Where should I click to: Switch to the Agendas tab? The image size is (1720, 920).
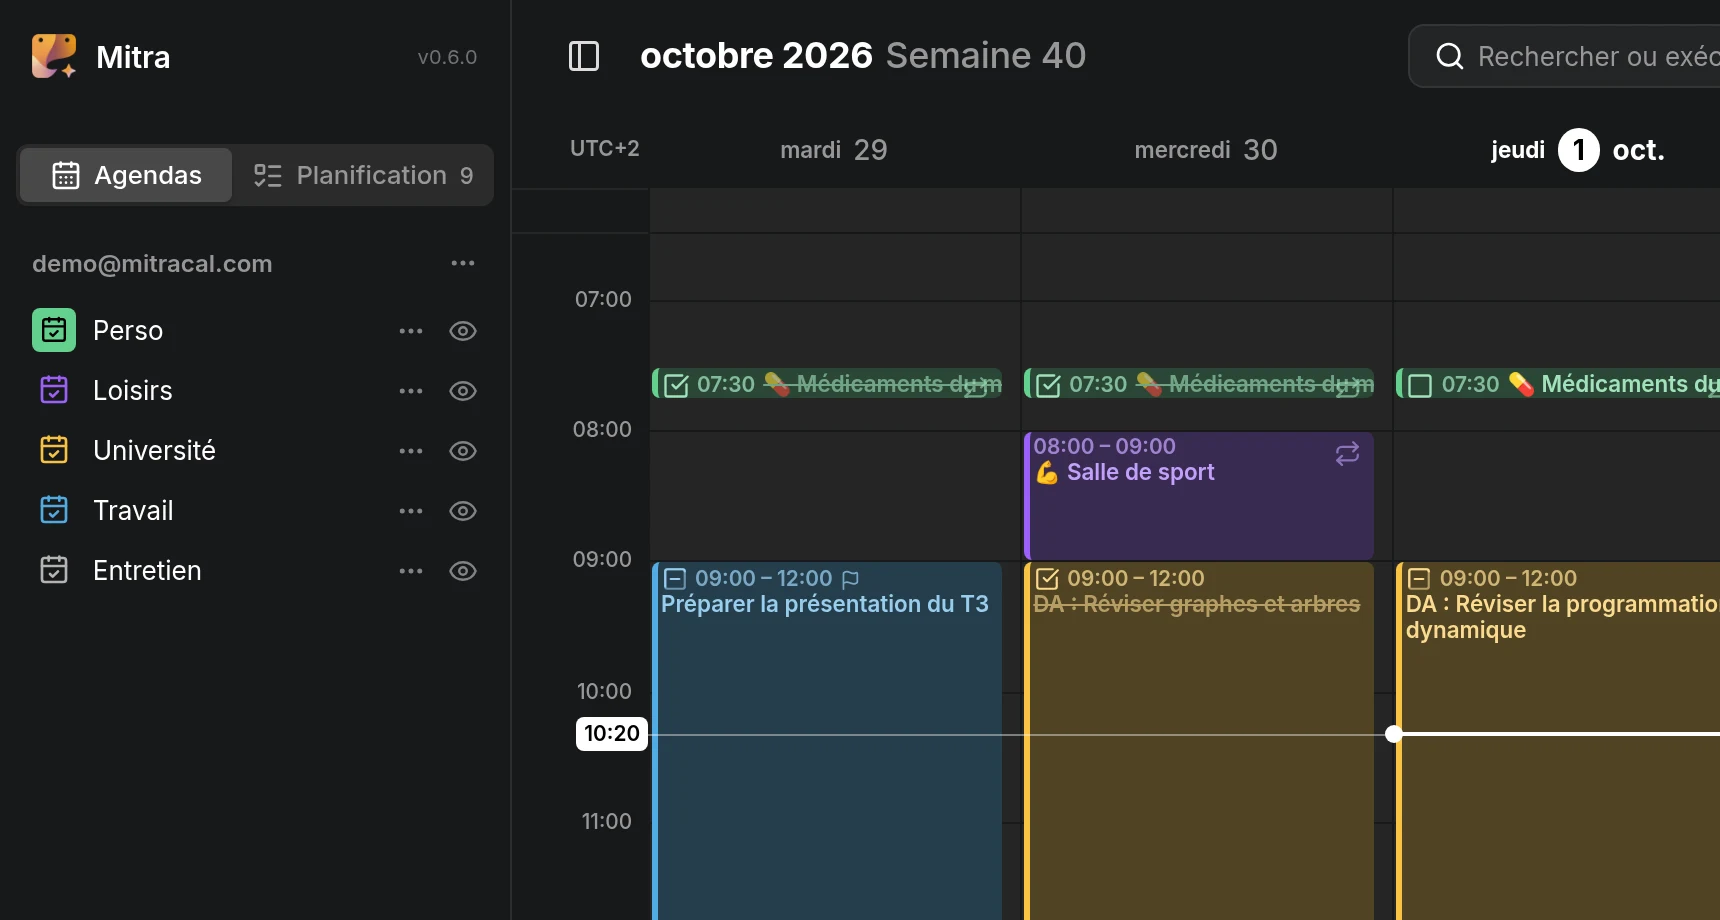(126, 175)
